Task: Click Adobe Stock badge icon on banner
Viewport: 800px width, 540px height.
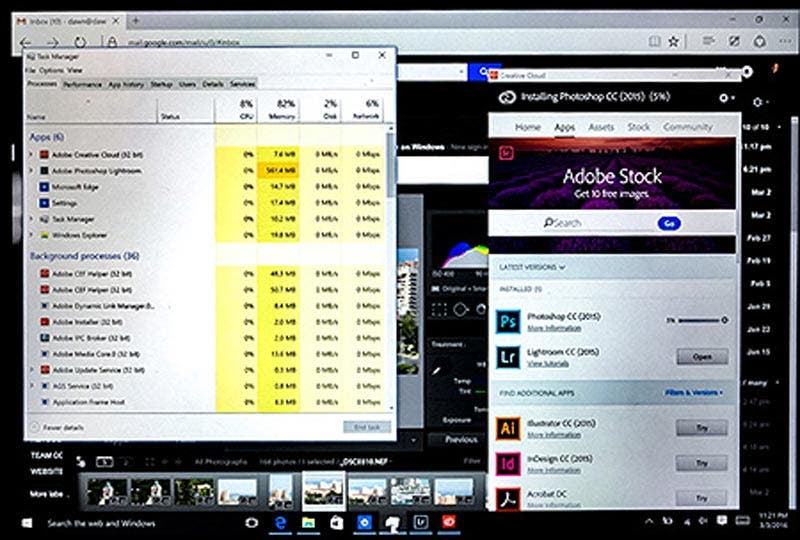Action: click(x=506, y=152)
